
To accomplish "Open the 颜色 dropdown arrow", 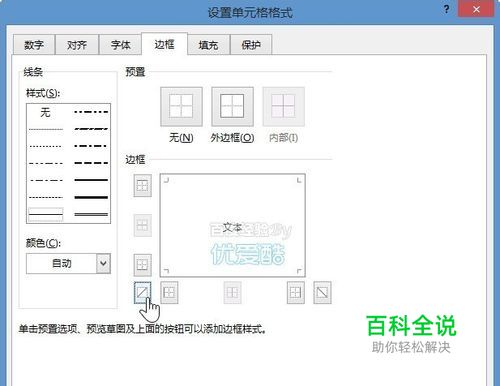I will (x=103, y=263).
